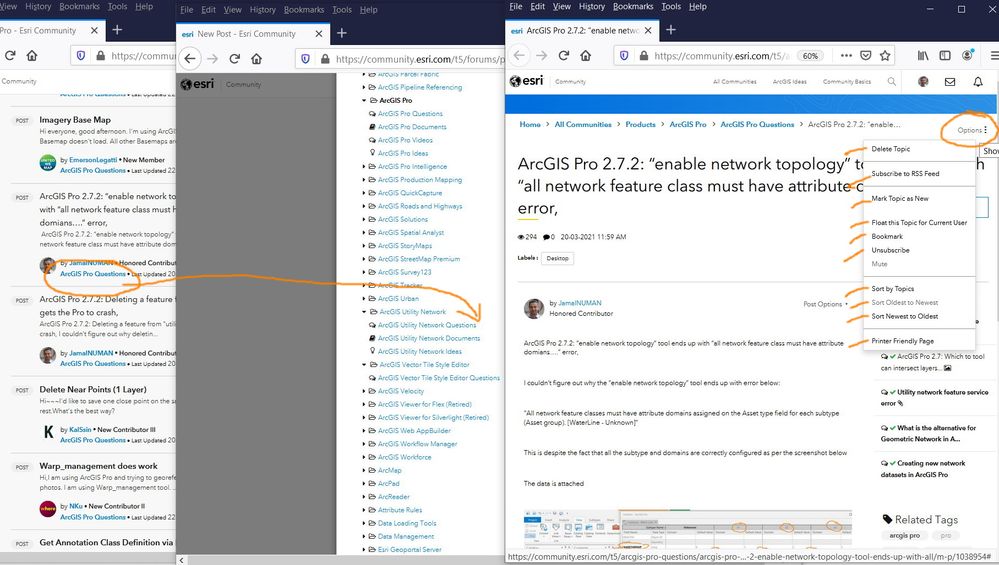The height and width of the screenshot is (565, 999).
Task: Open the JamalNUMAN author link on the post
Action: click(579, 303)
